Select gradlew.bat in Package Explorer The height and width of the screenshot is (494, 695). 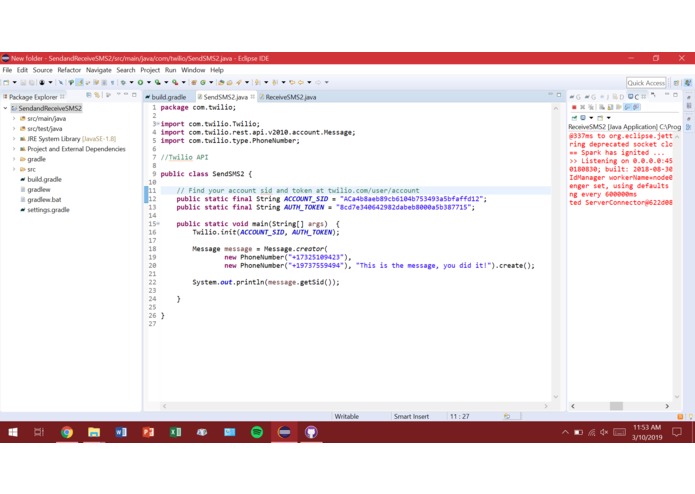click(x=41, y=200)
